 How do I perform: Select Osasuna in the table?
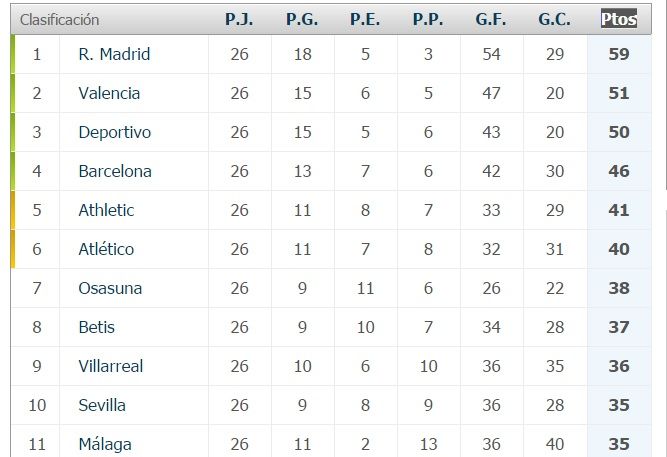110,288
